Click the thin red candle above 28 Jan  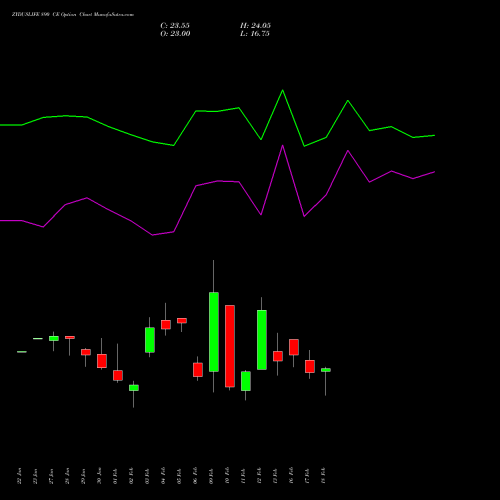[70, 338]
